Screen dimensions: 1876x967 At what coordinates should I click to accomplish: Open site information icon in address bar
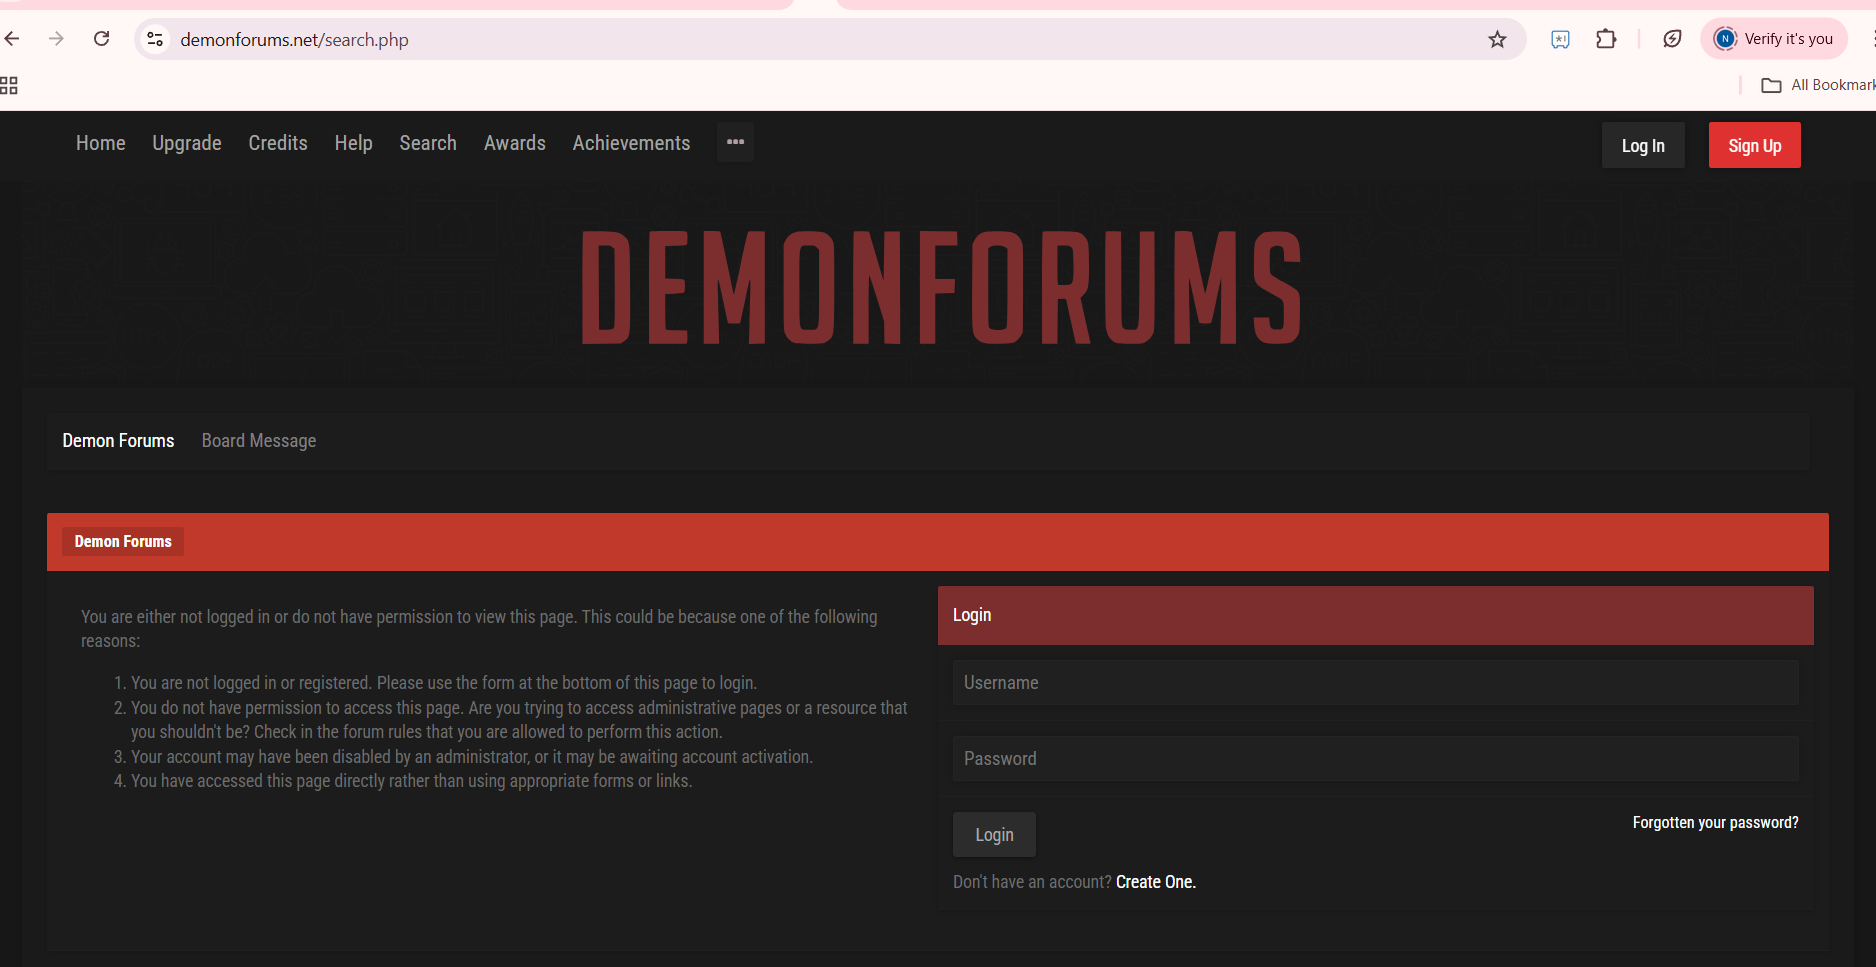(x=155, y=39)
